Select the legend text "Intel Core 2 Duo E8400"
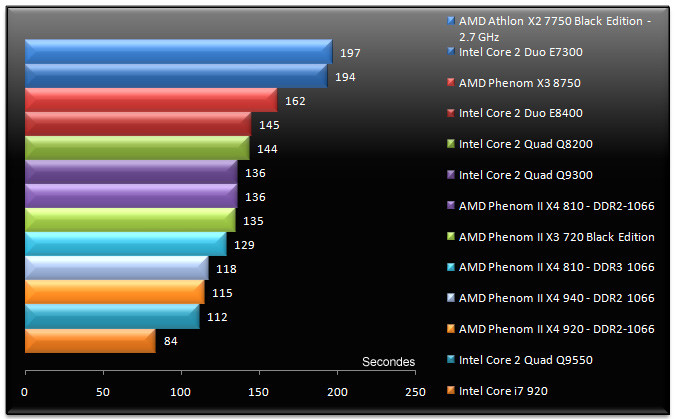Viewport: 679px width, 419px height. (x=521, y=113)
